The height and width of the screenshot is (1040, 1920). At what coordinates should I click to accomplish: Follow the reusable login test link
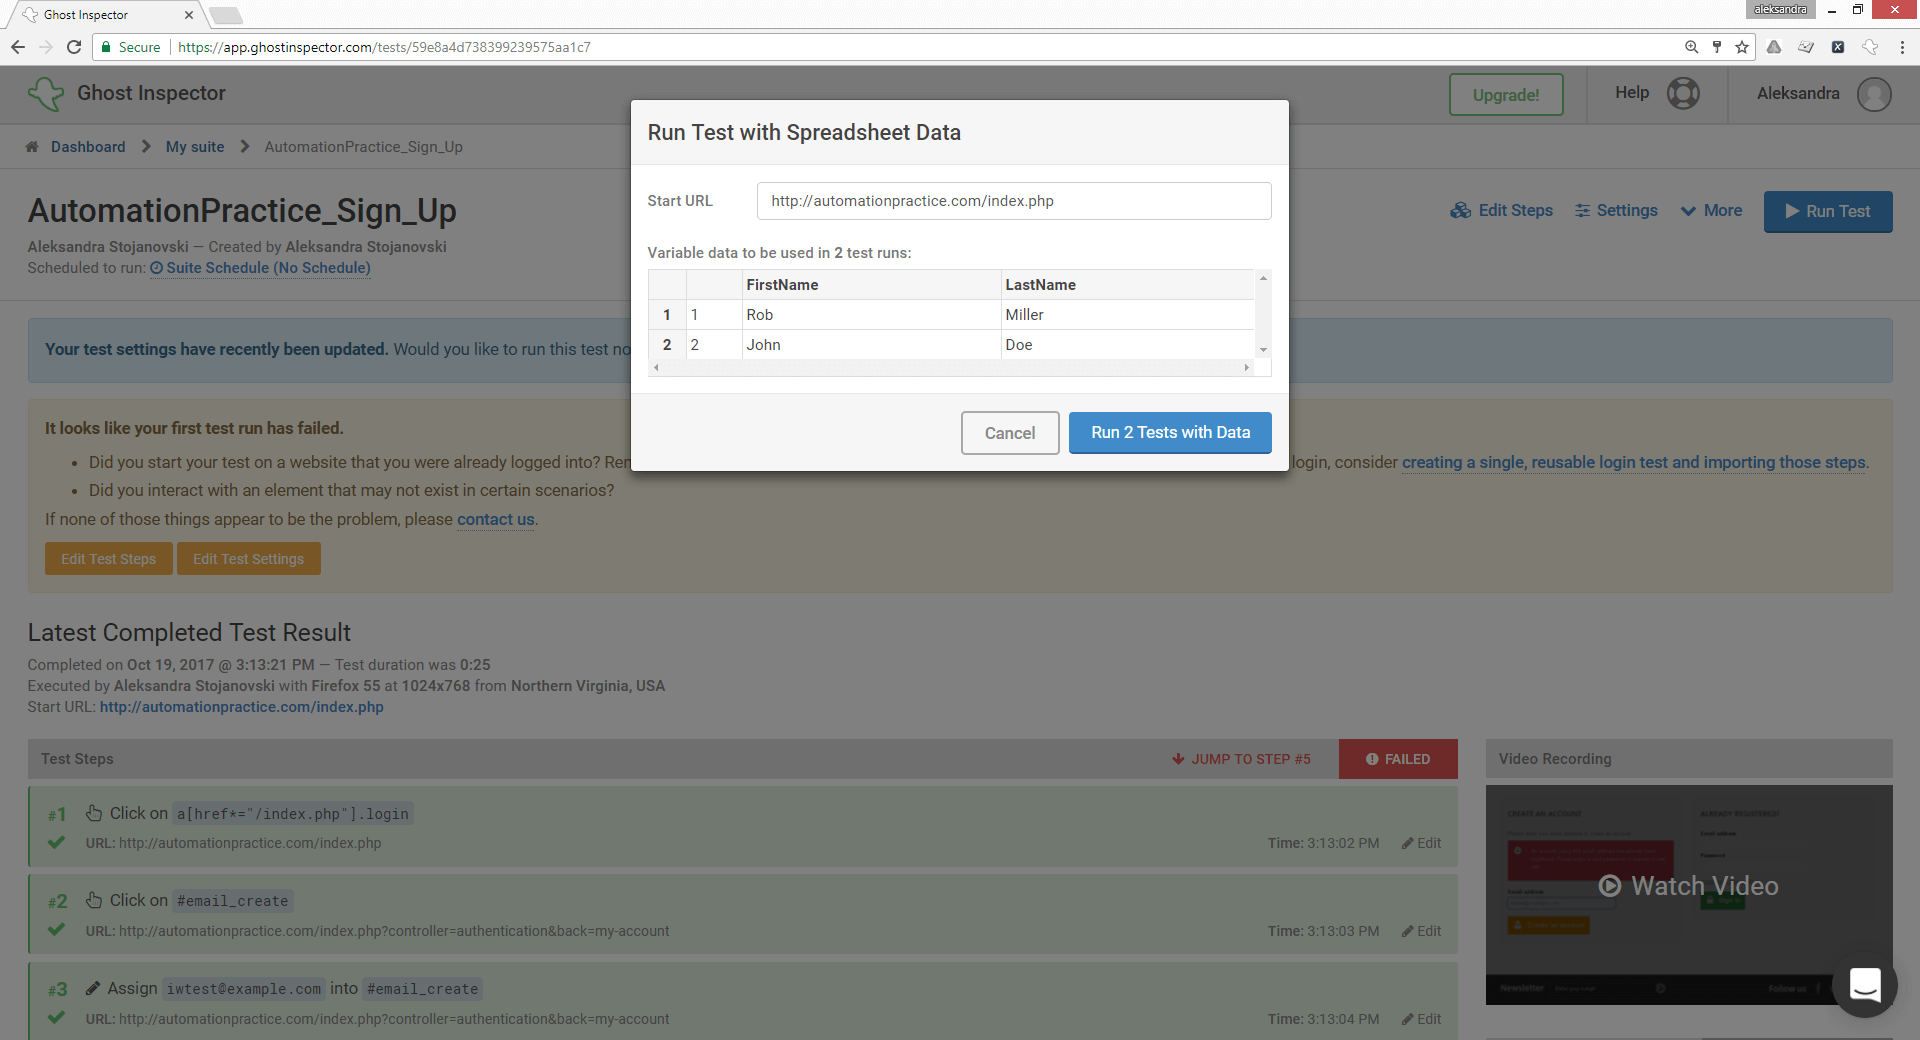coord(1634,463)
